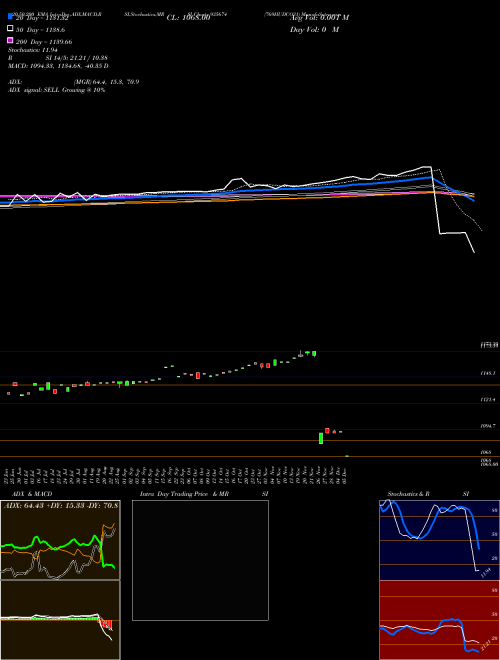Click the 1145.1 price axis label
500x660 pixels.
pyautogui.click(x=488, y=373)
